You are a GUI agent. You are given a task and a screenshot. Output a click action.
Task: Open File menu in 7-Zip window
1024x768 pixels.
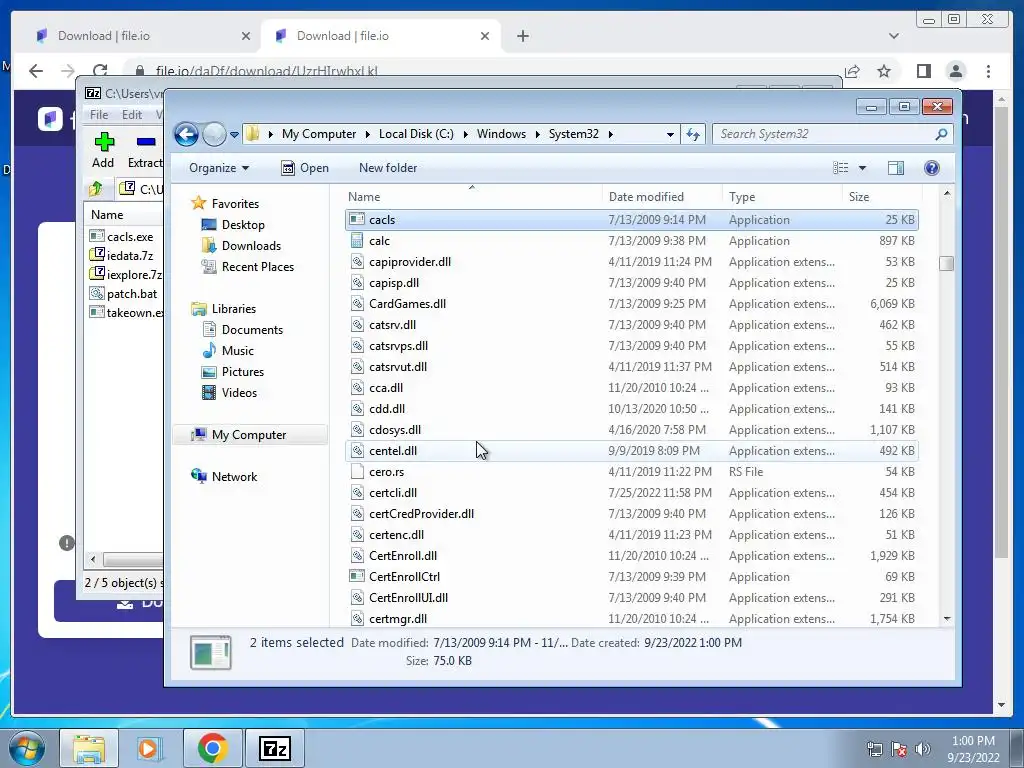[x=99, y=115]
